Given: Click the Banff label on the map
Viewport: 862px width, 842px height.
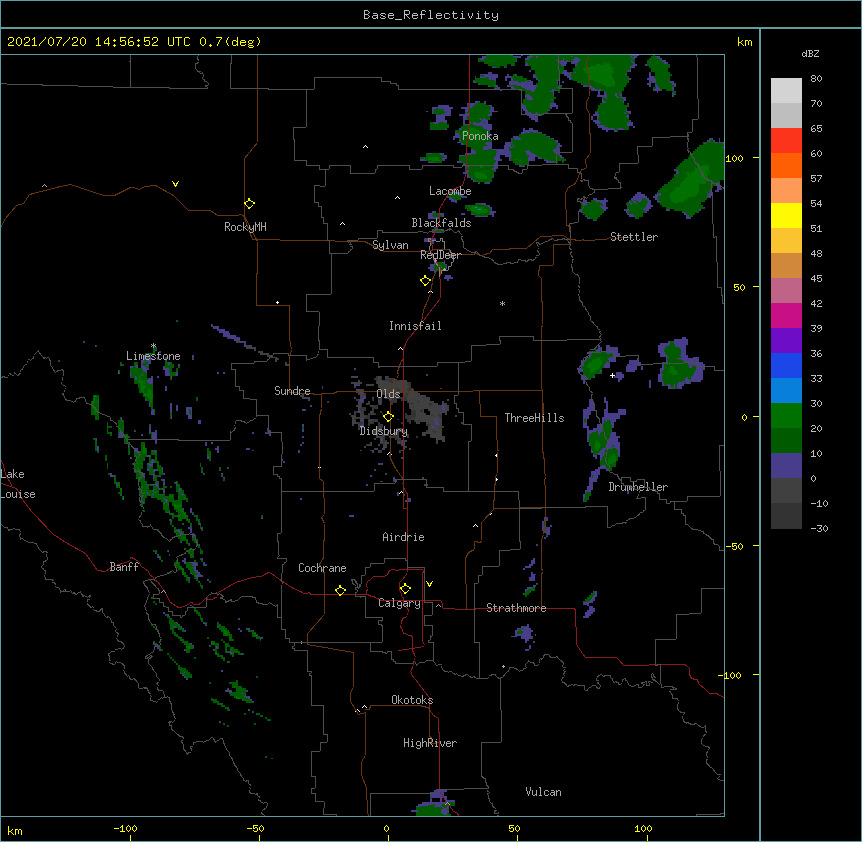Looking at the screenshot, I should (124, 567).
